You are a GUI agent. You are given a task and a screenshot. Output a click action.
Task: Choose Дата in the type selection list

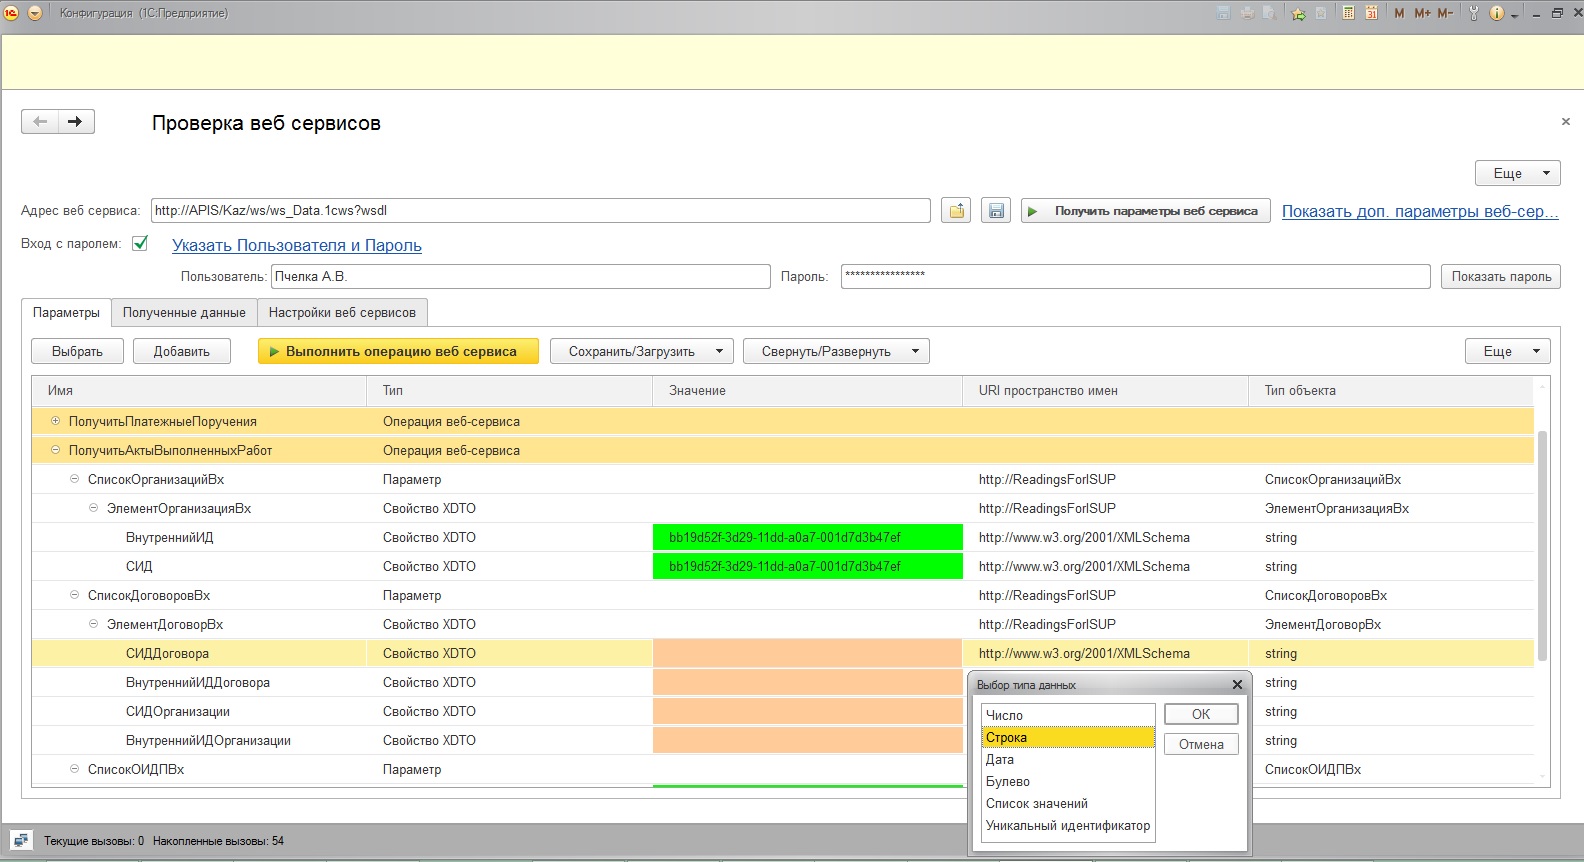pos(1068,759)
